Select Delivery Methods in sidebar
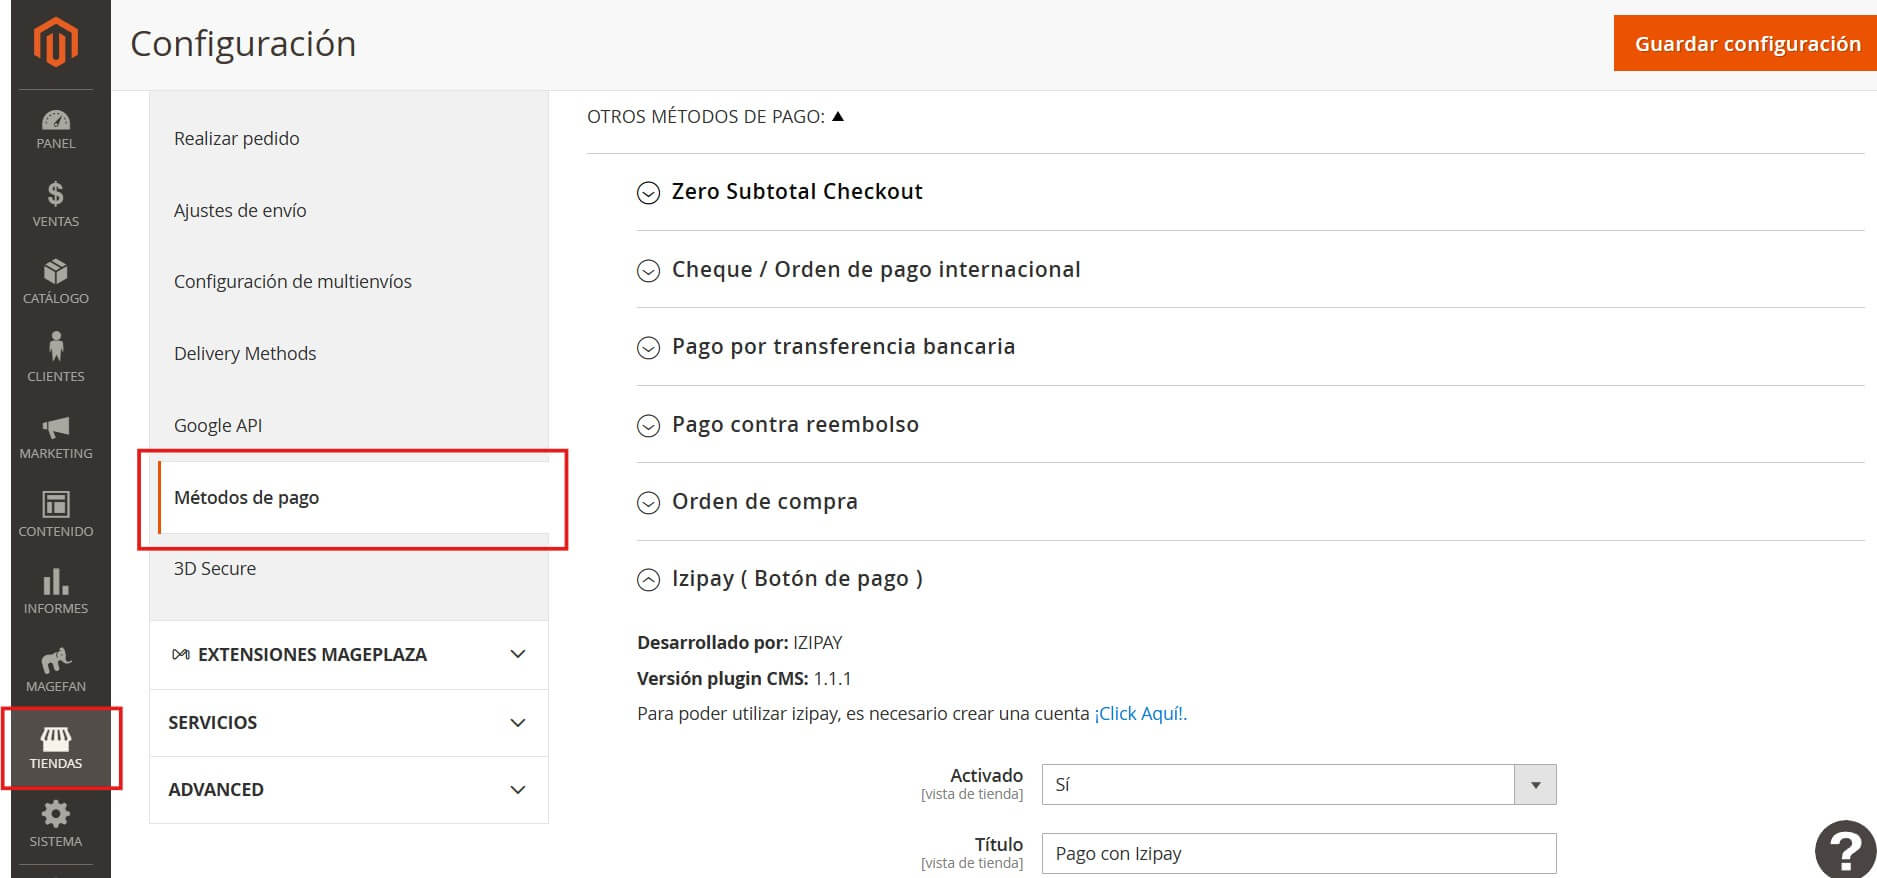 245,354
